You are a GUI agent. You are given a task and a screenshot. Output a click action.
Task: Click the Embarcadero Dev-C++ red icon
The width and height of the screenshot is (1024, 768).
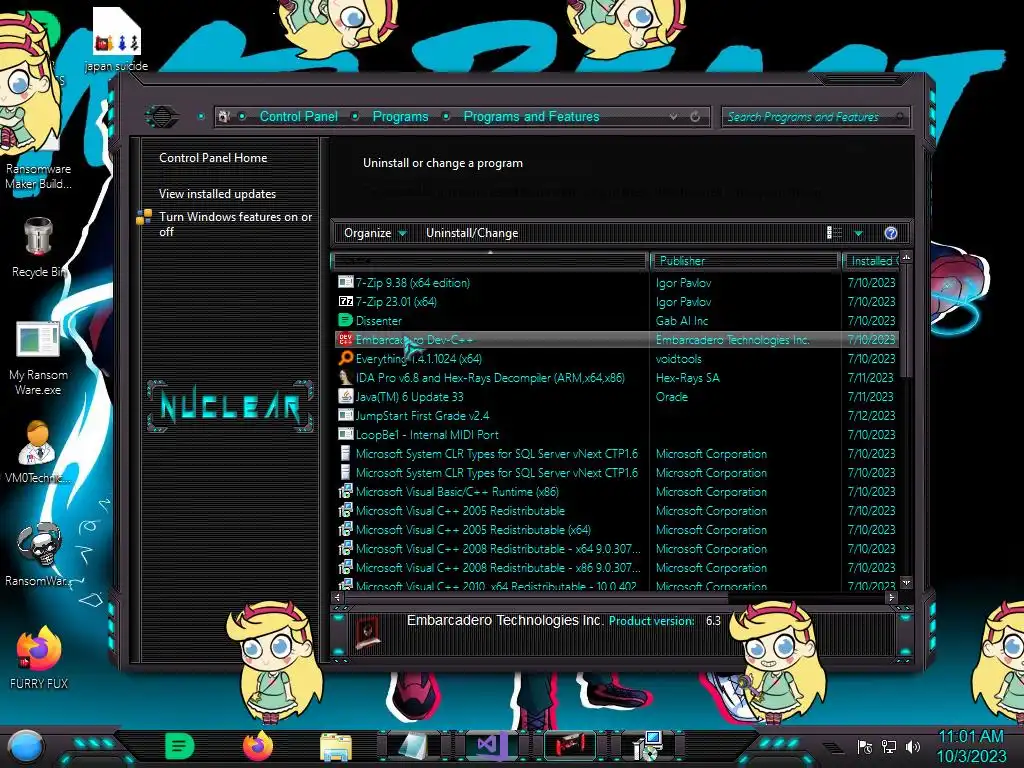(x=345, y=339)
